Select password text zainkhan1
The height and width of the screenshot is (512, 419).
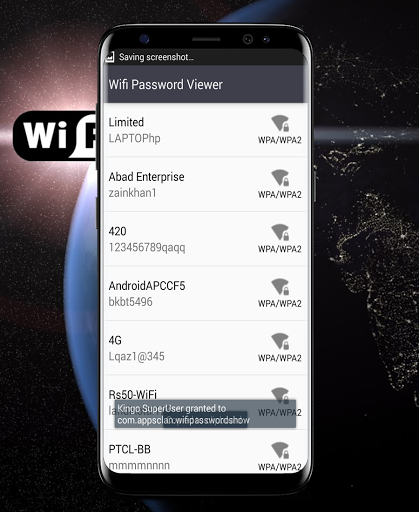click(x=132, y=193)
